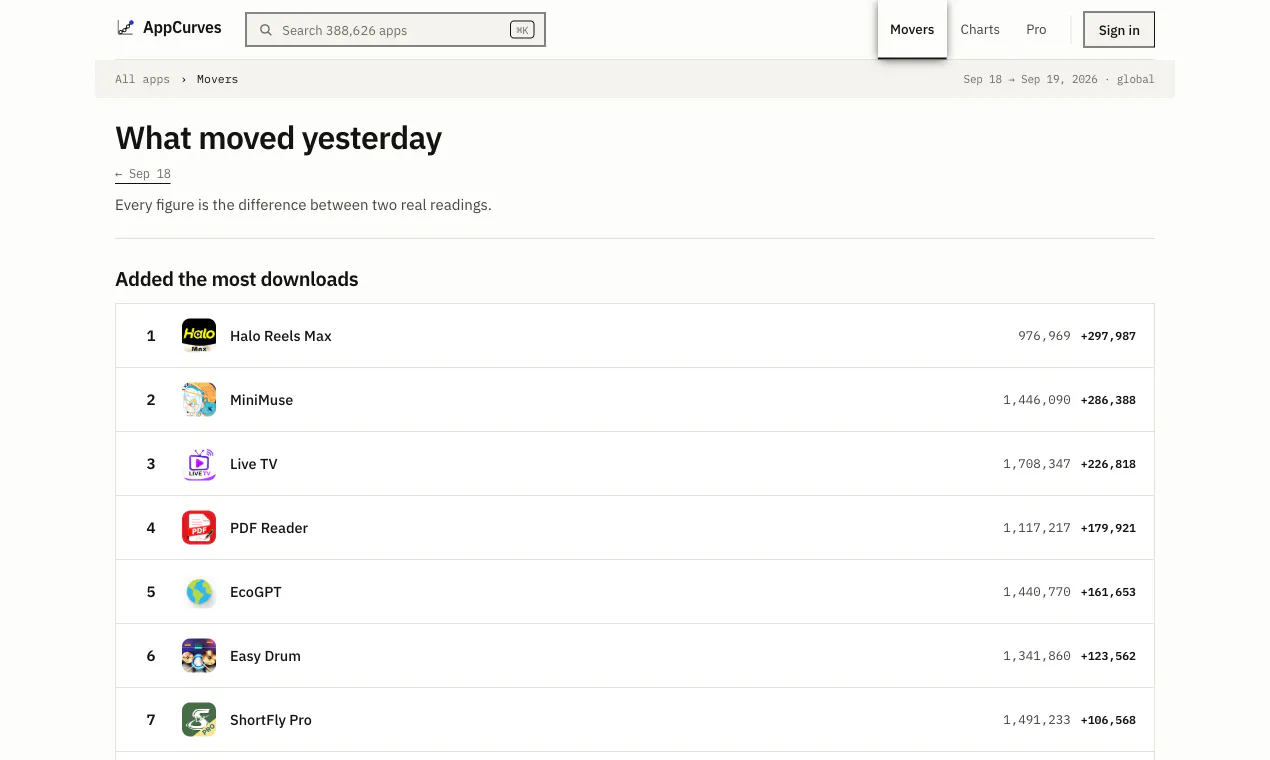Click the +161,653 download gain
The width and height of the screenshot is (1270, 760).
coord(1108,592)
